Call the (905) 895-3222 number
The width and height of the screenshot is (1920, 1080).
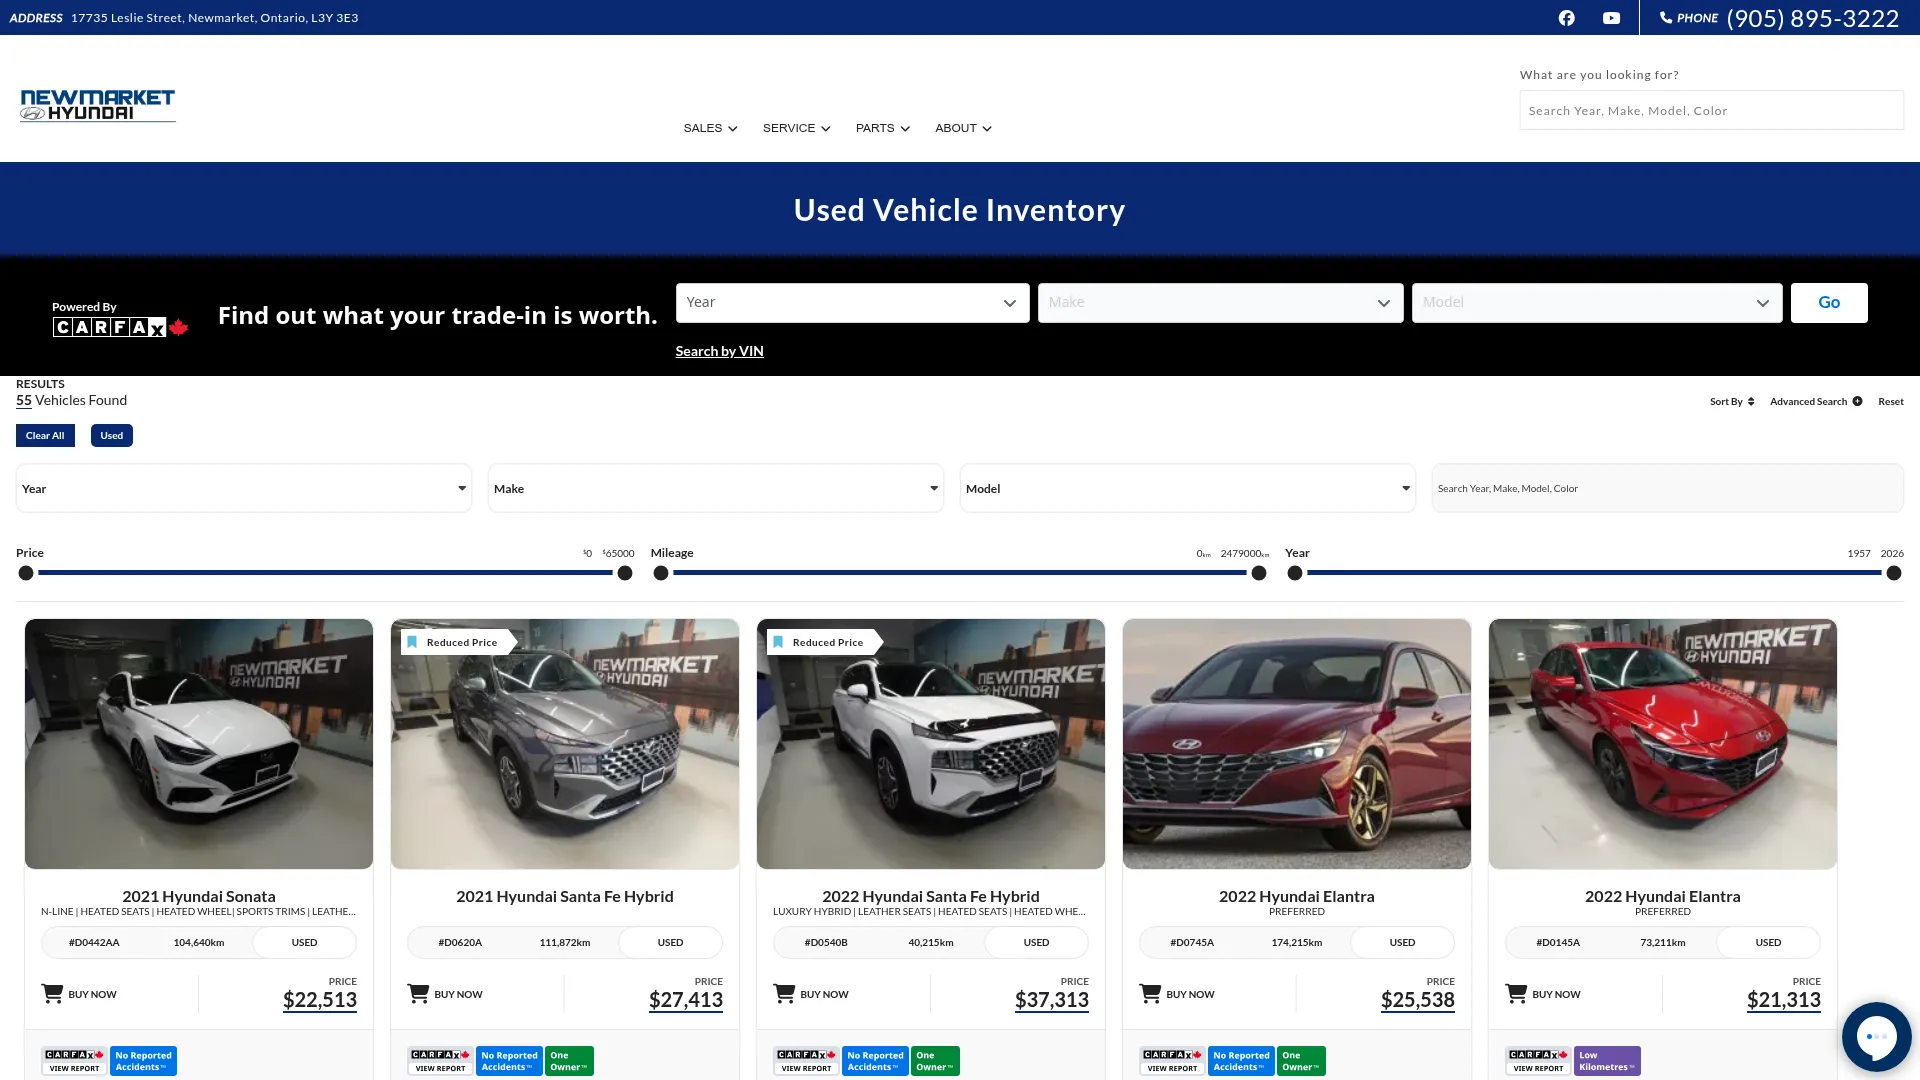(1812, 18)
